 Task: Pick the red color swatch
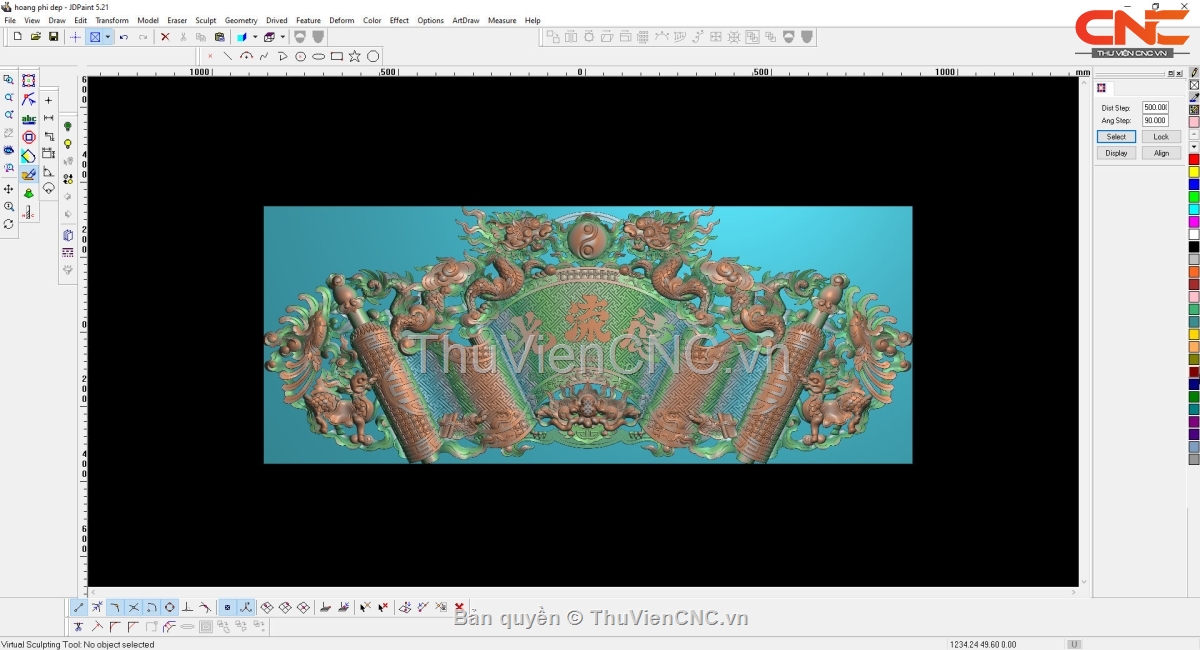[1194, 160]
